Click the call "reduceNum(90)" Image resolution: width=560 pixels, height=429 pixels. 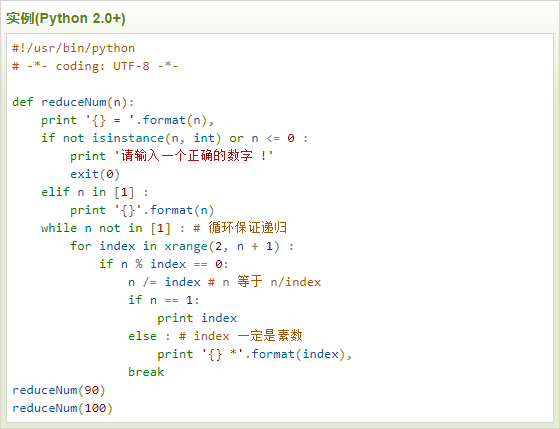(x=59, y=390)
